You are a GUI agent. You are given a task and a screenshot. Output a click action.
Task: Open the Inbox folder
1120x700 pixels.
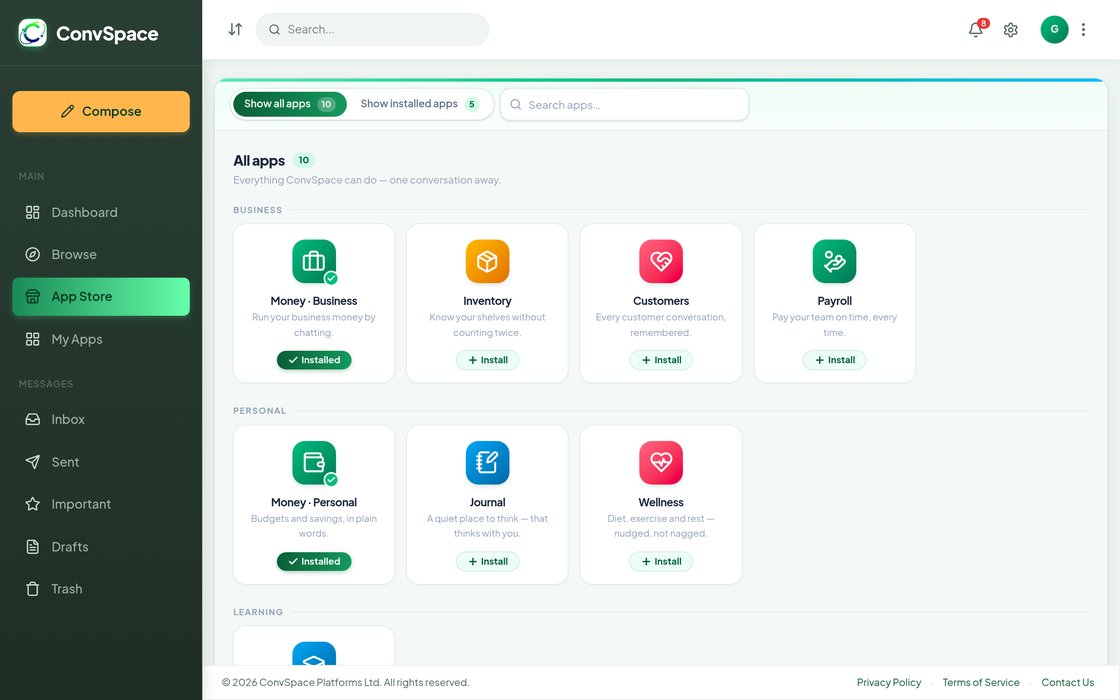pos(101,419)
